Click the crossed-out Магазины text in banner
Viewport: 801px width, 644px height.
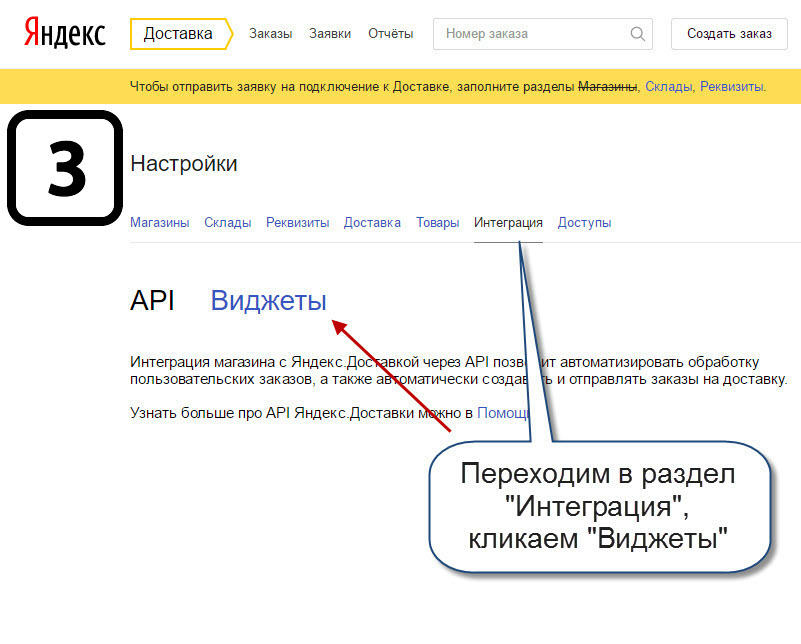point(607,86)
